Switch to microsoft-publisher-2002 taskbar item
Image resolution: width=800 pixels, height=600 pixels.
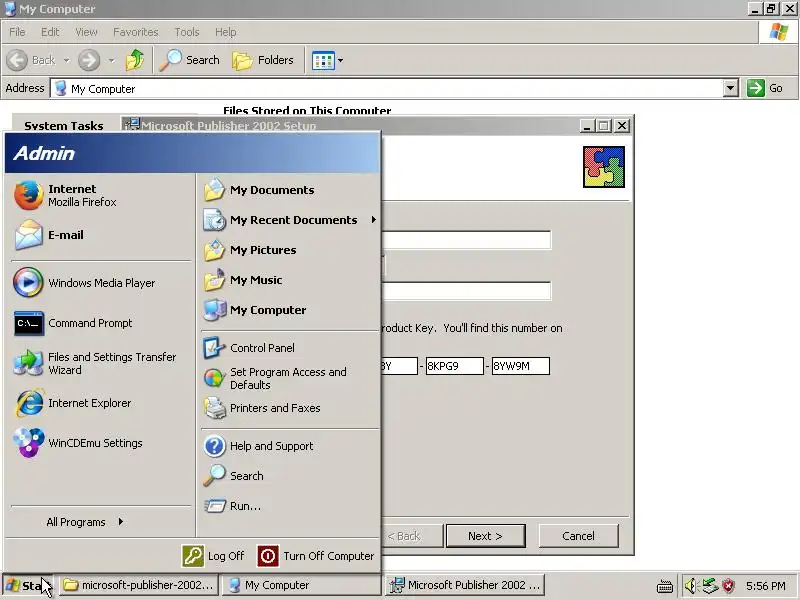tap(139, 585)
